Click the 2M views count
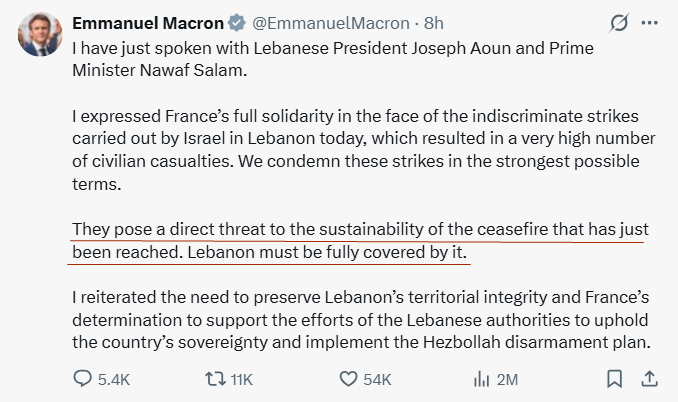This screenshot has width=678, height=402. (x=506, y=378)
